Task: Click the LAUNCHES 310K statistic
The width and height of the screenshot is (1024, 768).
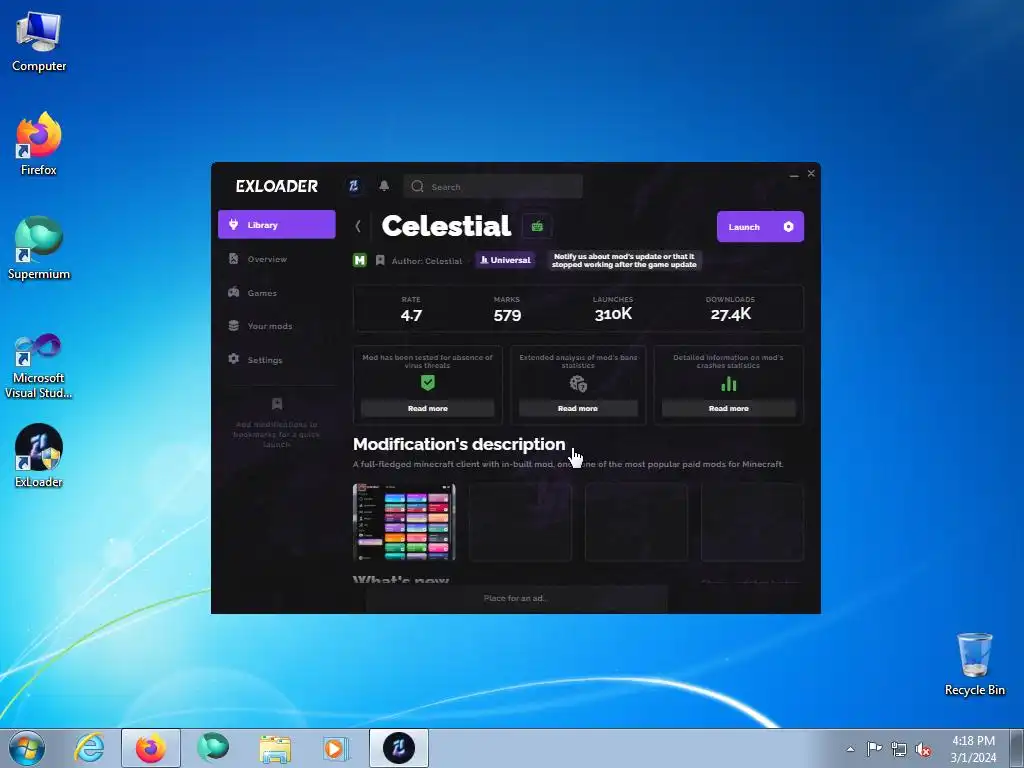Action: [613, 309]
